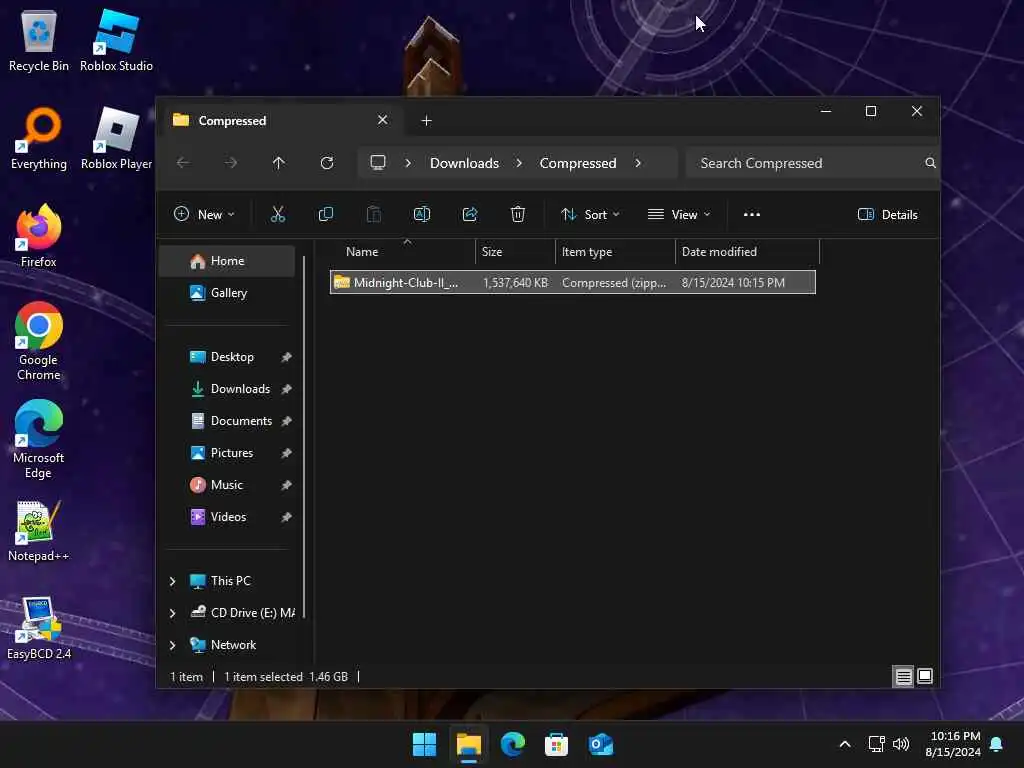This screenshot has height=768, width=1024.
Task: Select Google Chrome desktop shortcut
Action: 39,342
